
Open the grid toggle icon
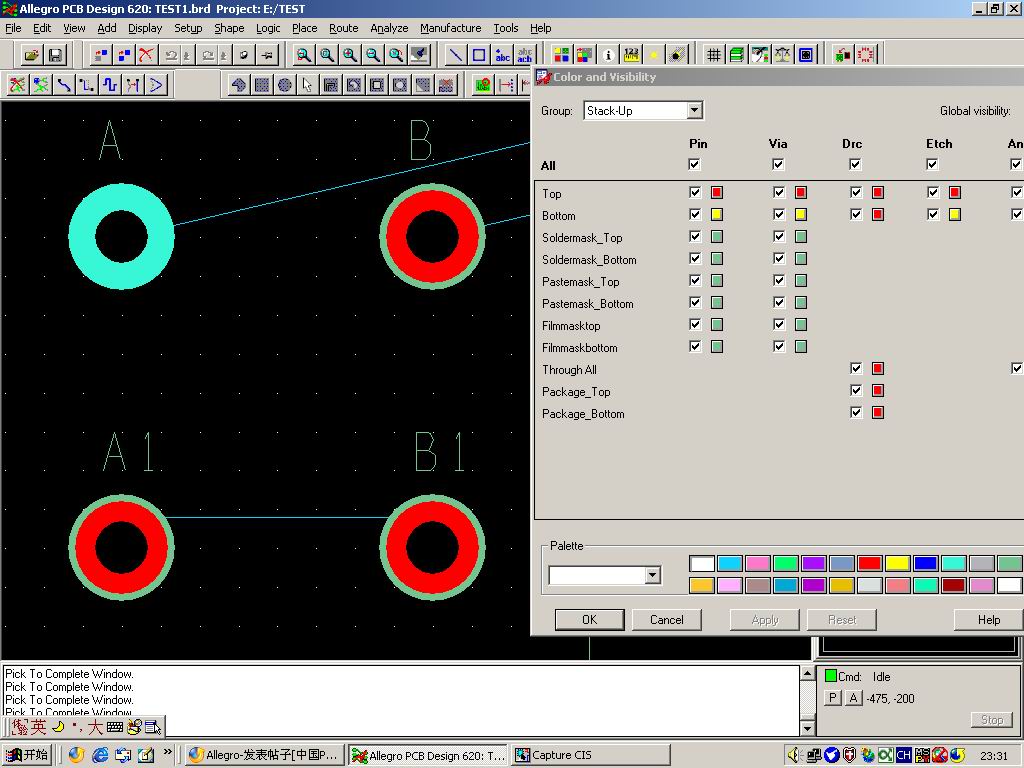(714, 55)
